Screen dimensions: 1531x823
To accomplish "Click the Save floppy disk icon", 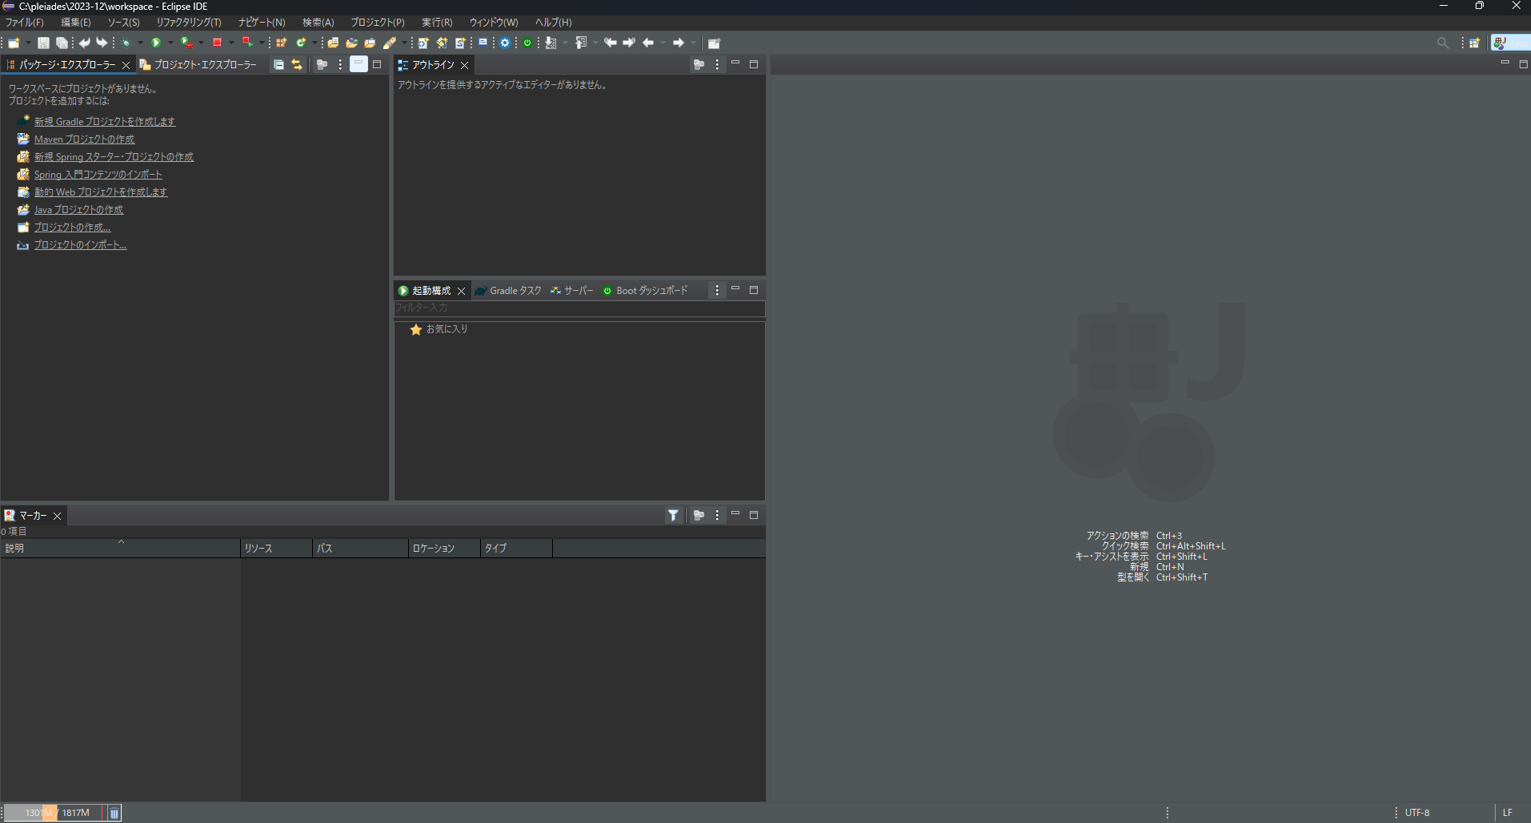I will [43, 43].
